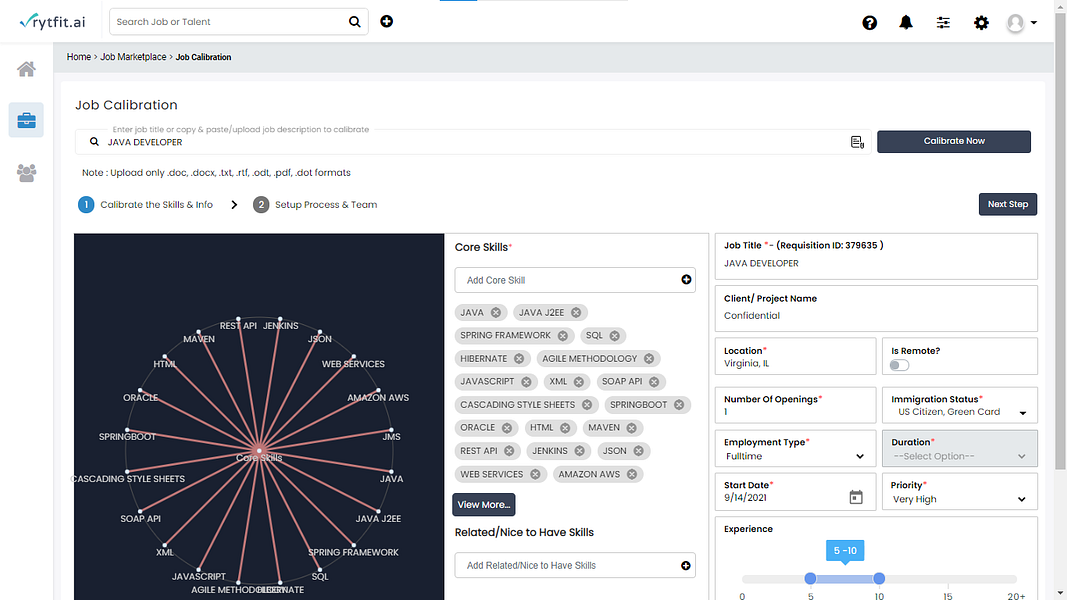
Task: Click the View More skills button
Action: [x=484, y=505]
